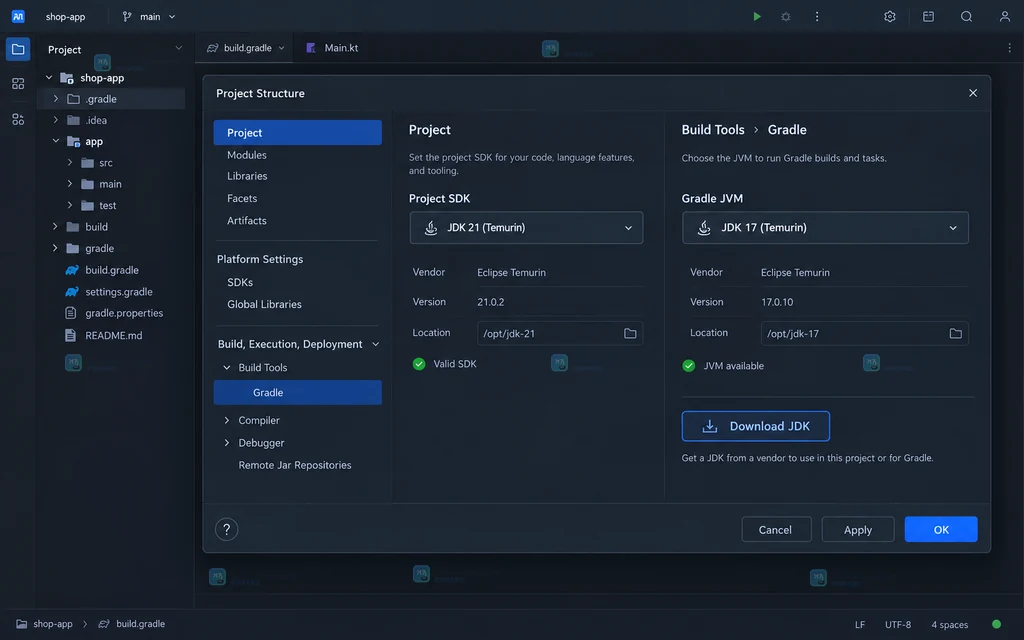Collapse the Build, Execution, Deployment section
This screenshot has height=640, width=1024.
tap(376, 344)
